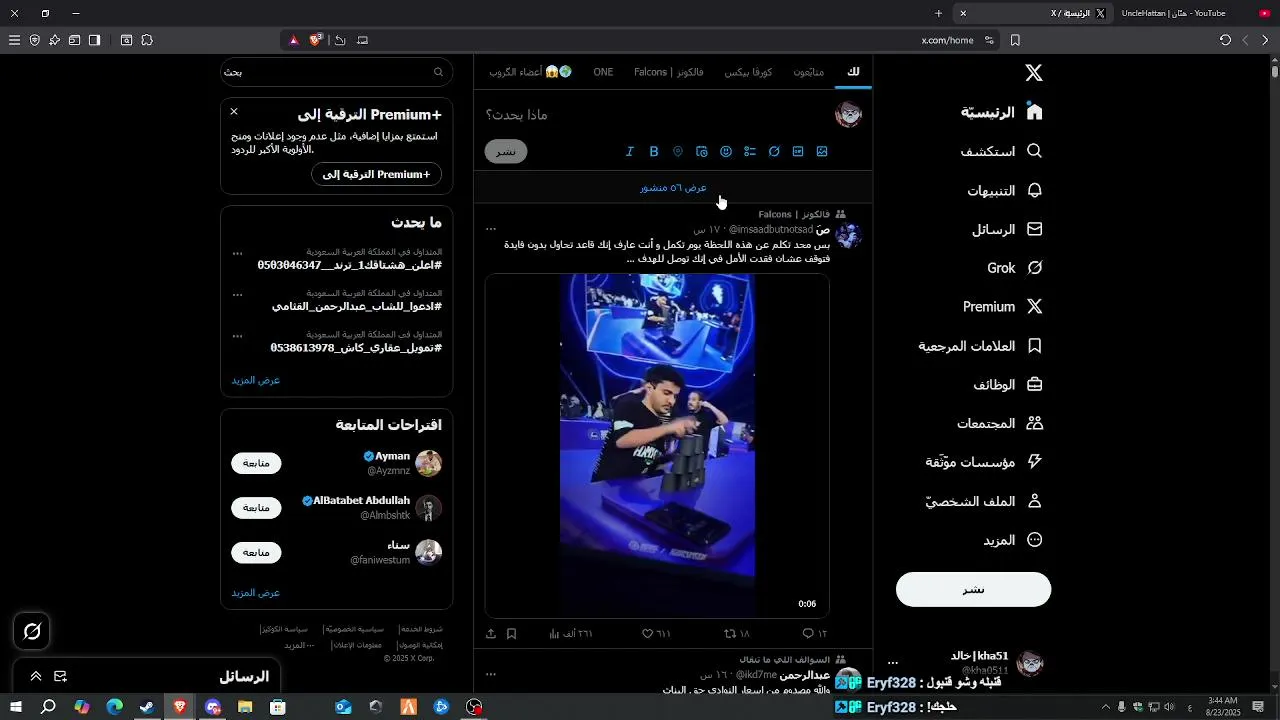
Task: Open Brave Shields lion icon
Action: [317, 40]
